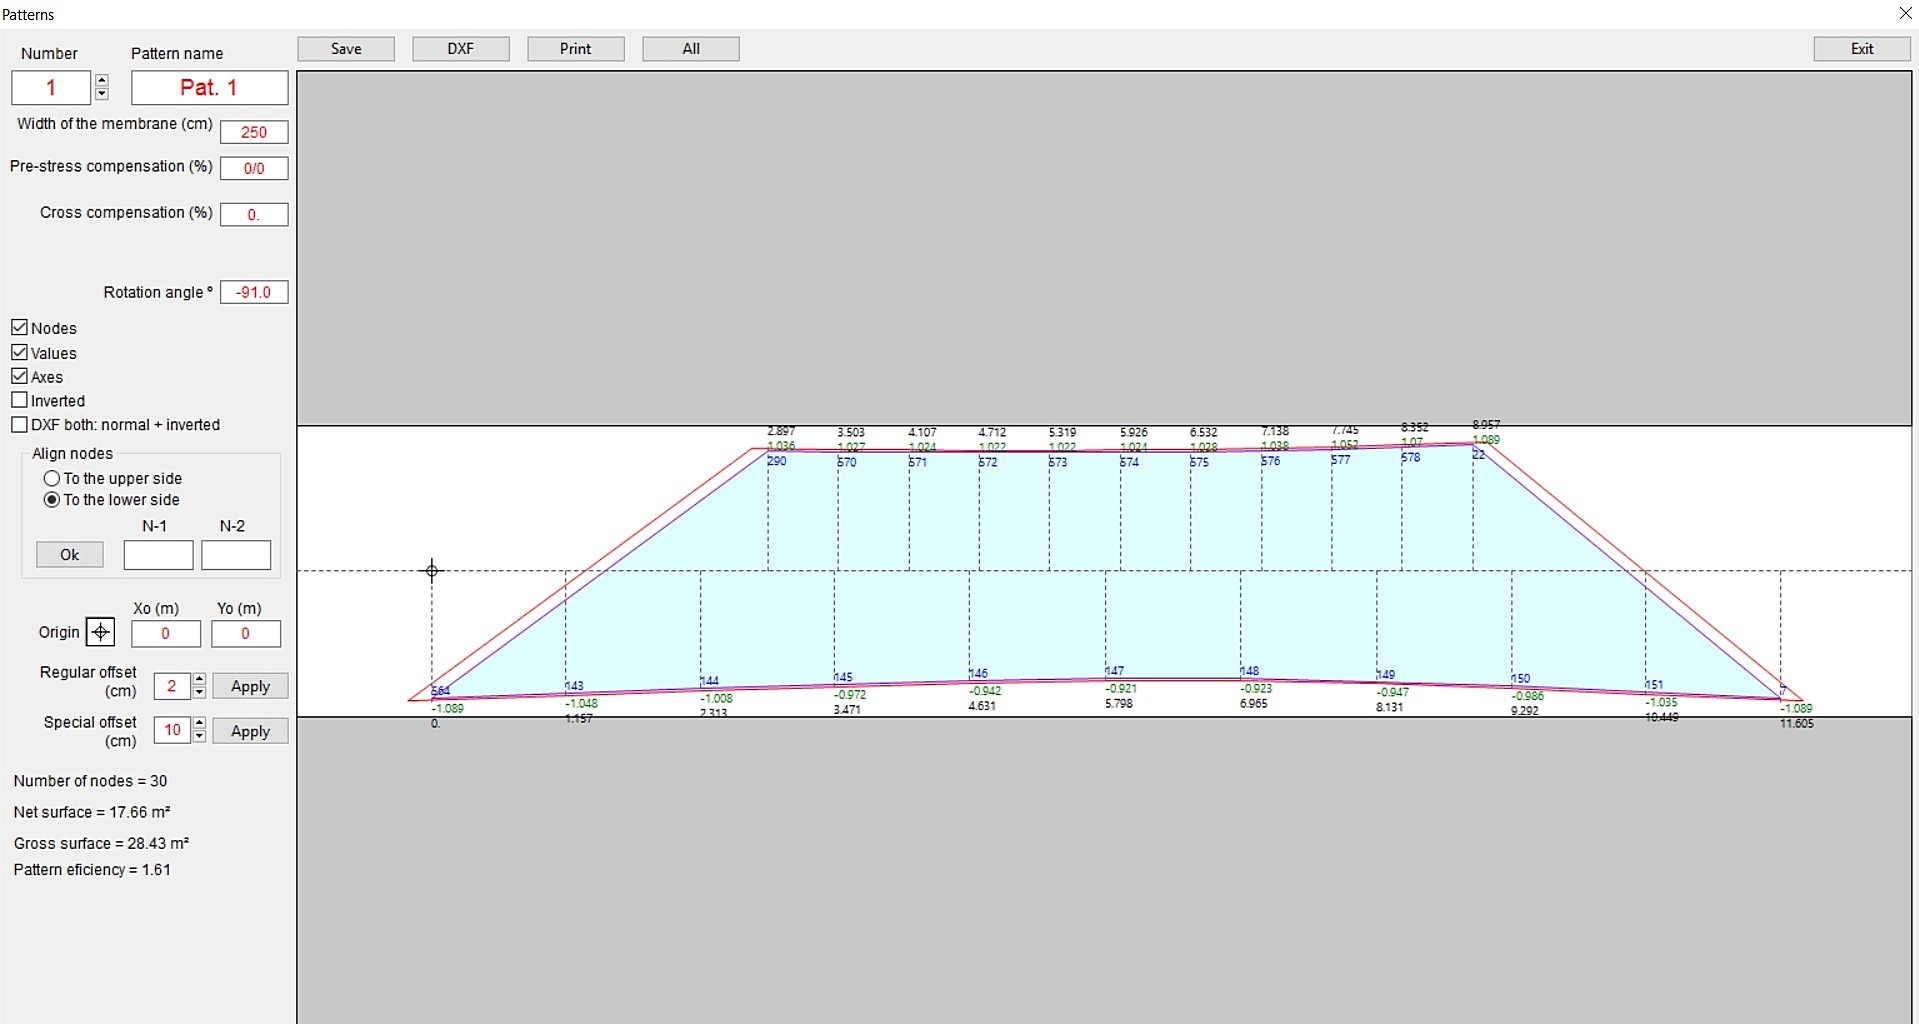Select the To the upper side radio button

pos(51,478)
